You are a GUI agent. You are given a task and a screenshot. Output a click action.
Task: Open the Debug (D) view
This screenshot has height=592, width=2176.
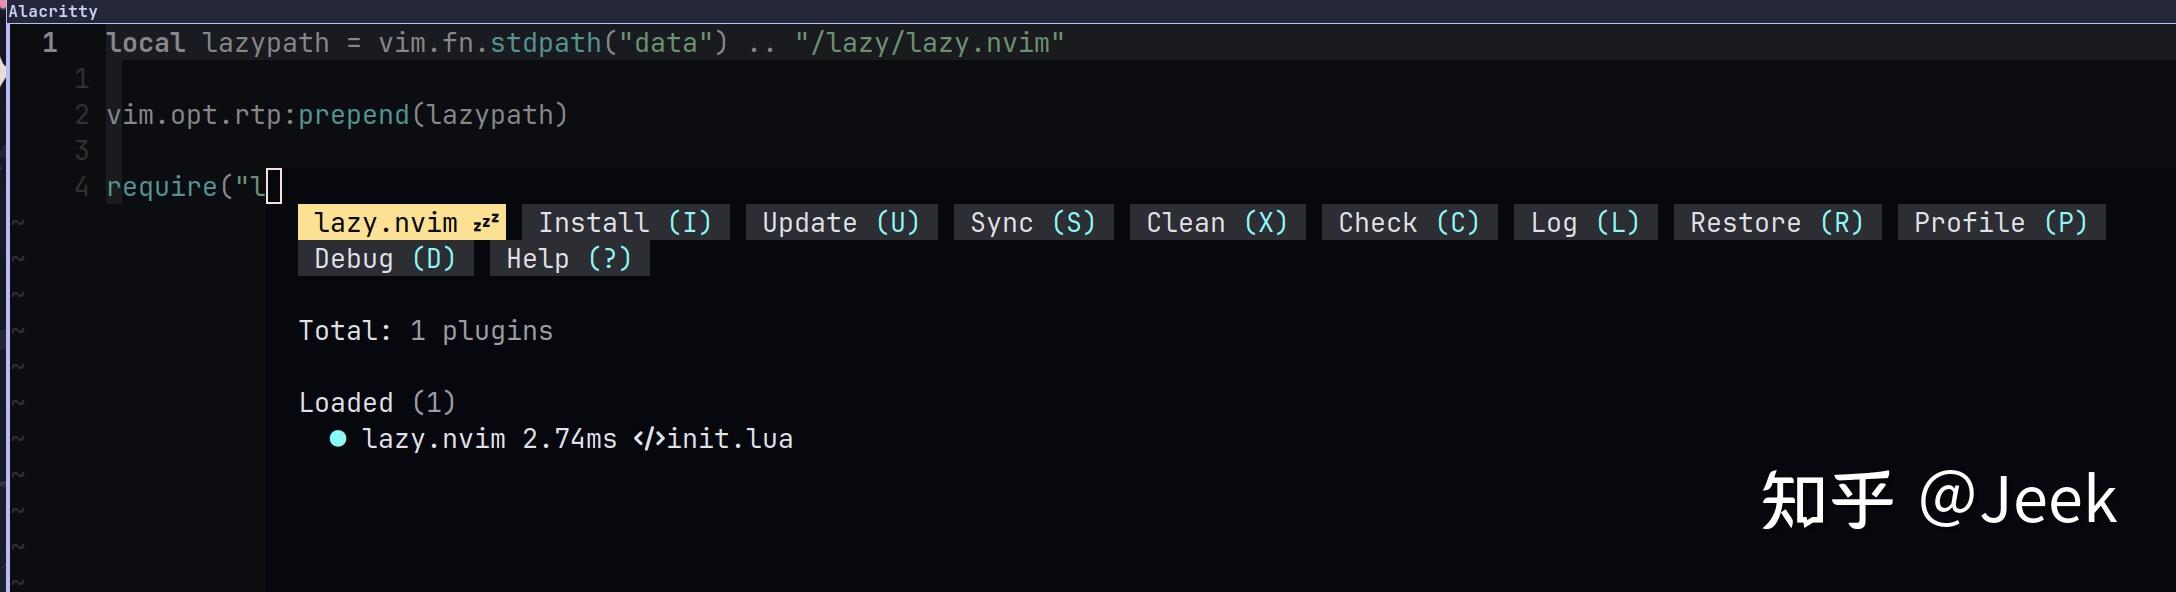[385, 259]
